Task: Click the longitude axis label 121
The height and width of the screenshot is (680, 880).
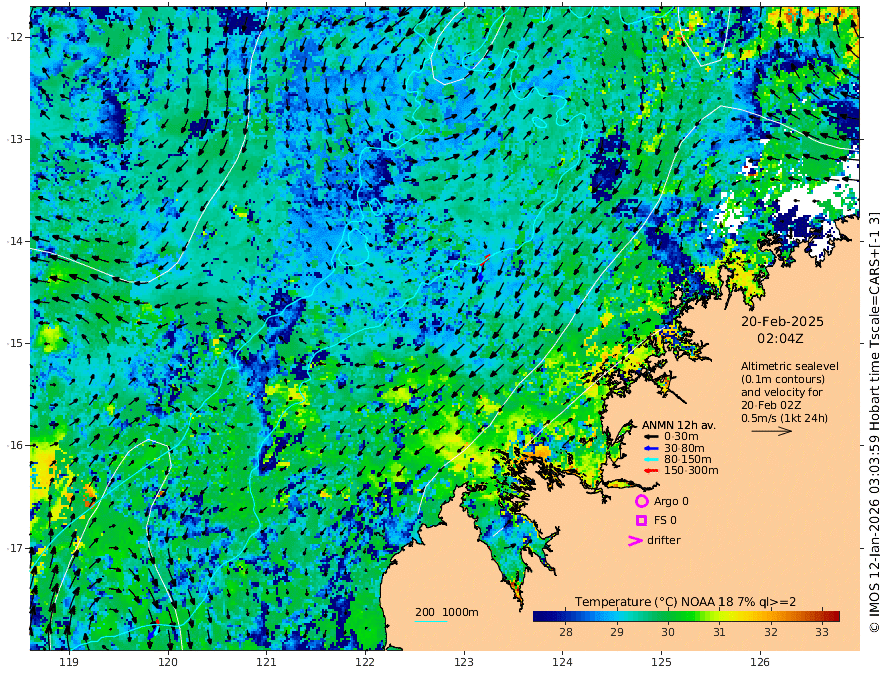Action: 267,663
